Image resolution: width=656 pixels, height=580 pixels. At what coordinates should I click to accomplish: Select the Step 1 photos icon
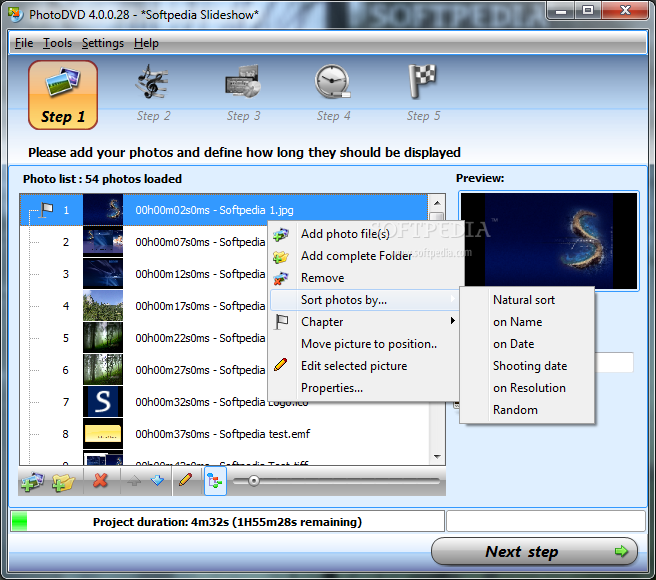(x=63, y=95)
